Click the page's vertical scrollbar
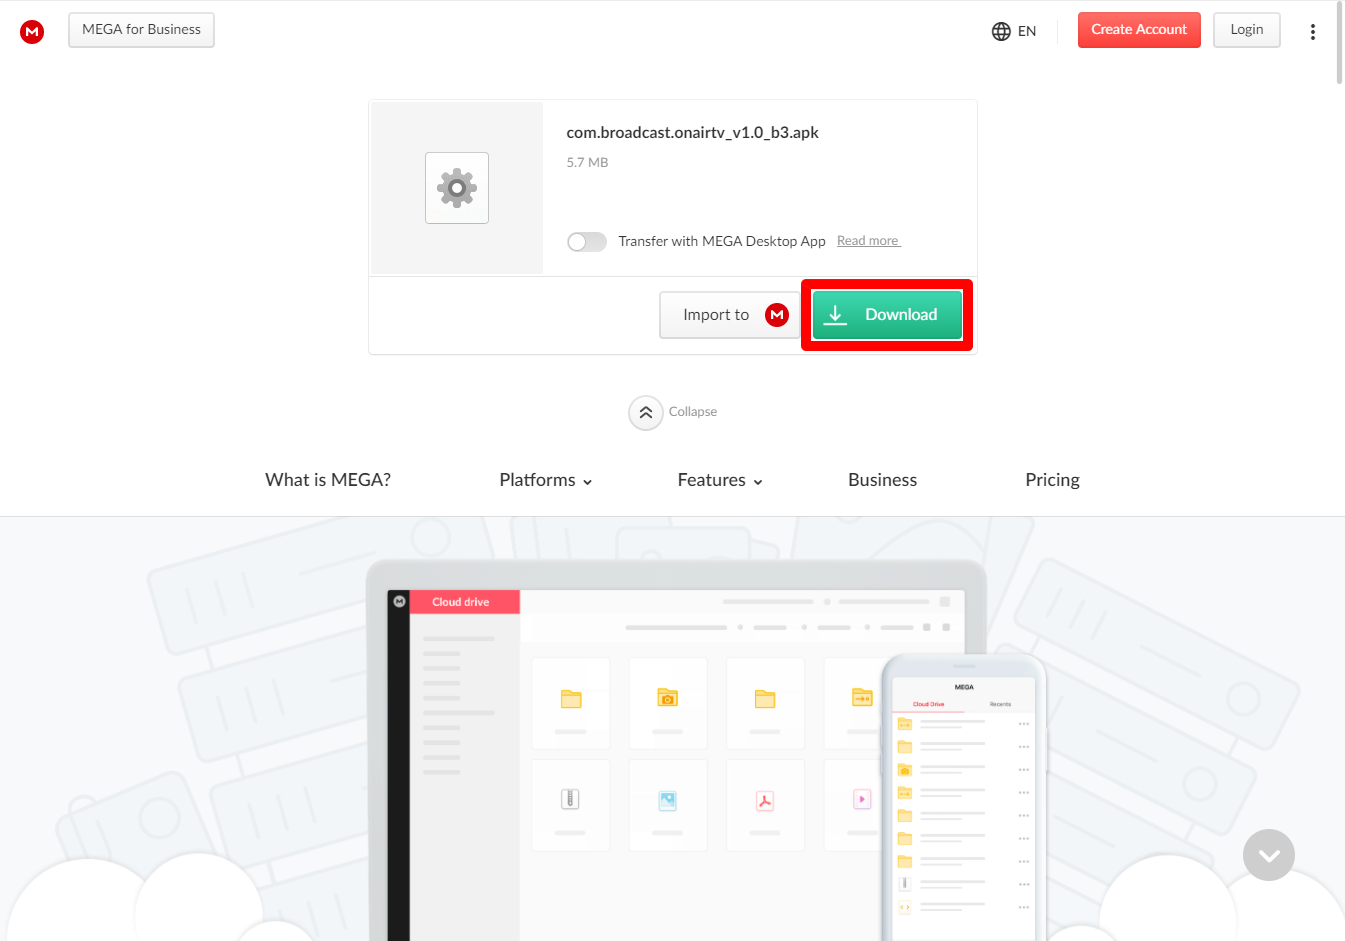 click(1339, 43)
